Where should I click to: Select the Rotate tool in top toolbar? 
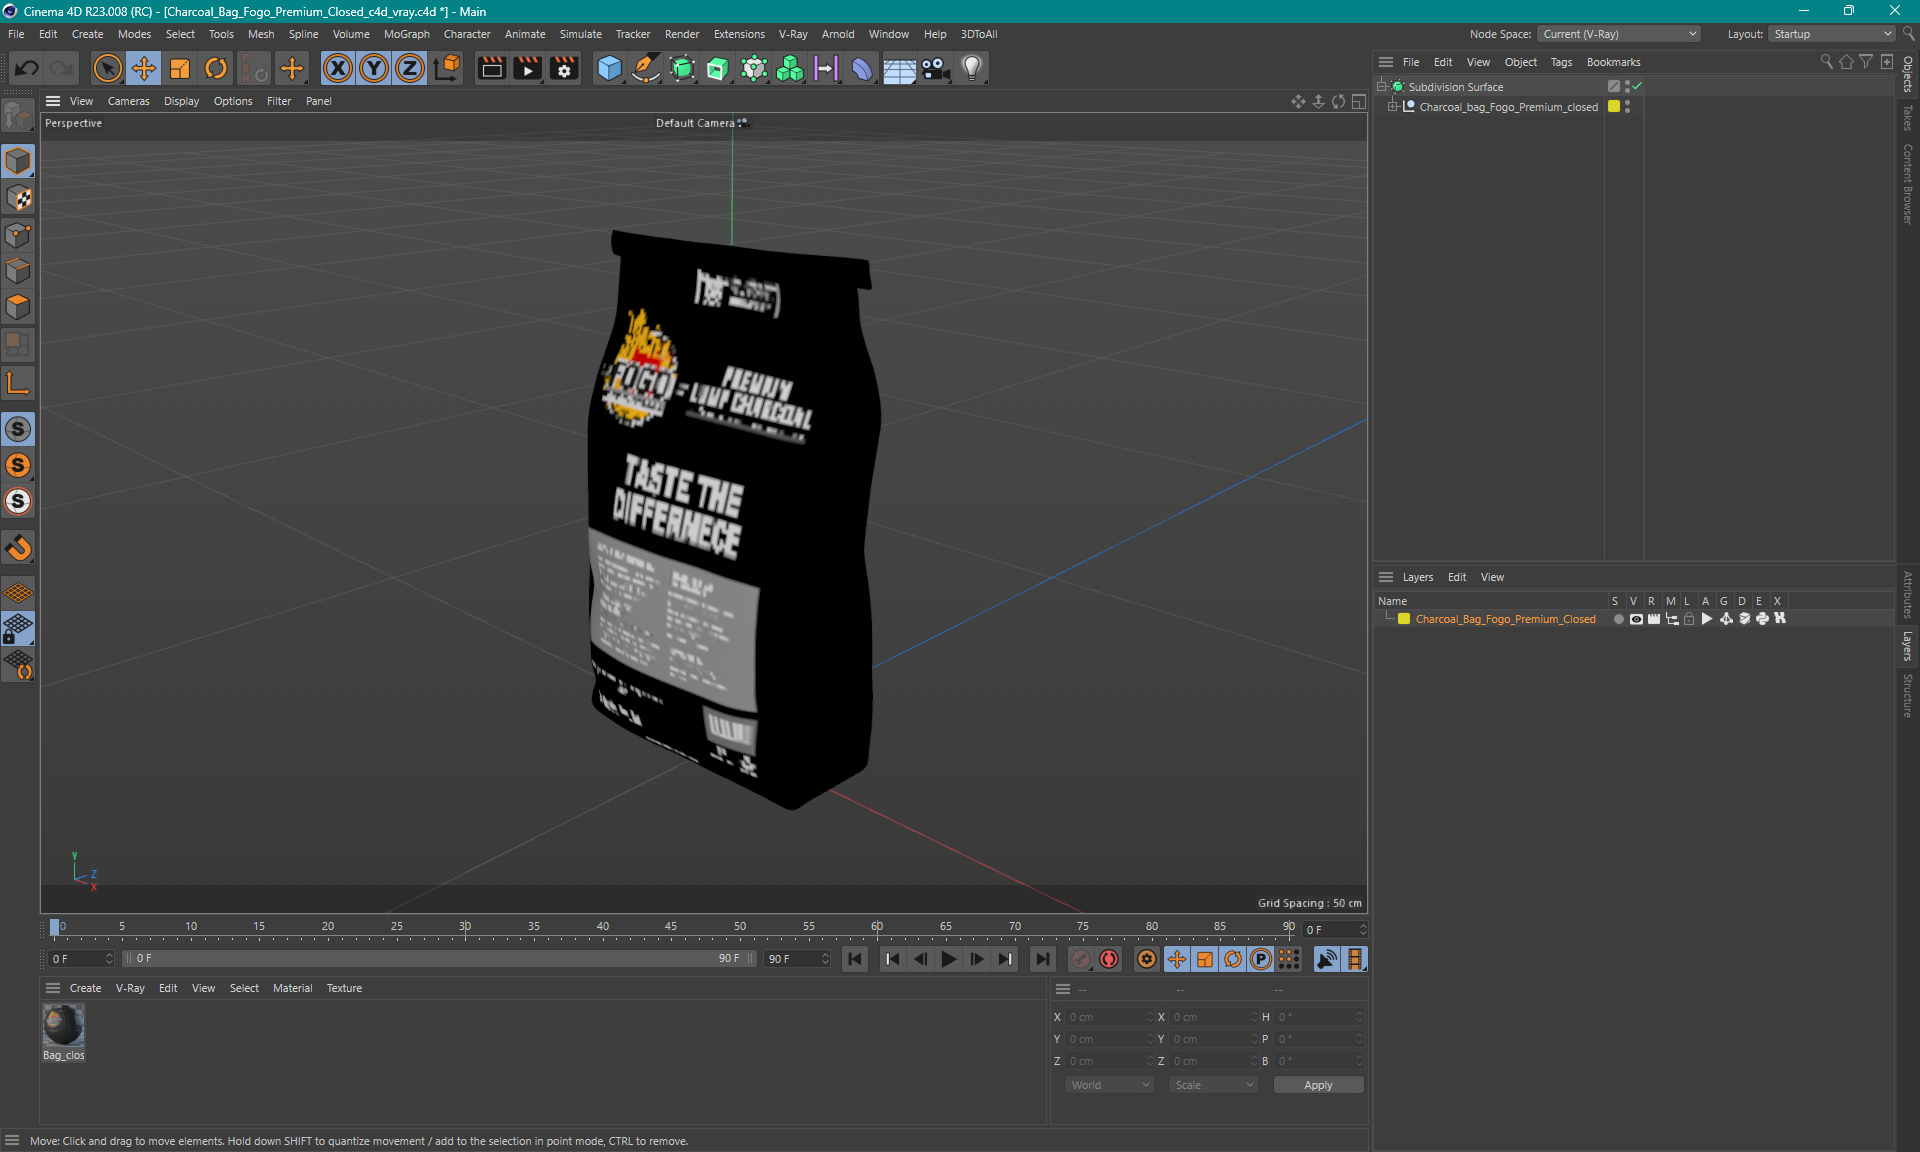point(216,68)
